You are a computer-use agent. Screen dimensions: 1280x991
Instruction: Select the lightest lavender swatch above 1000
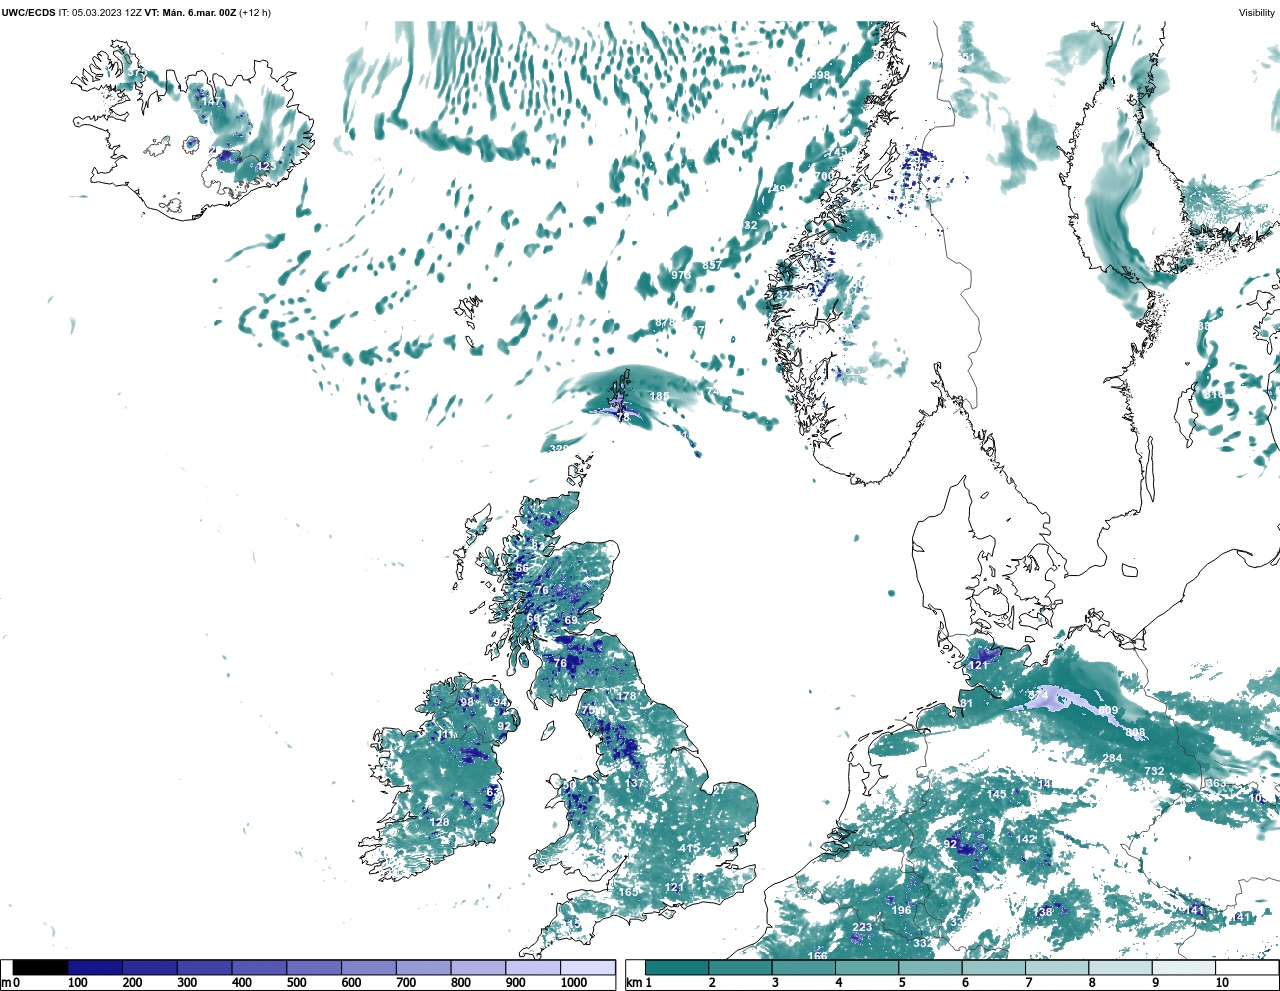pos(588,968)
